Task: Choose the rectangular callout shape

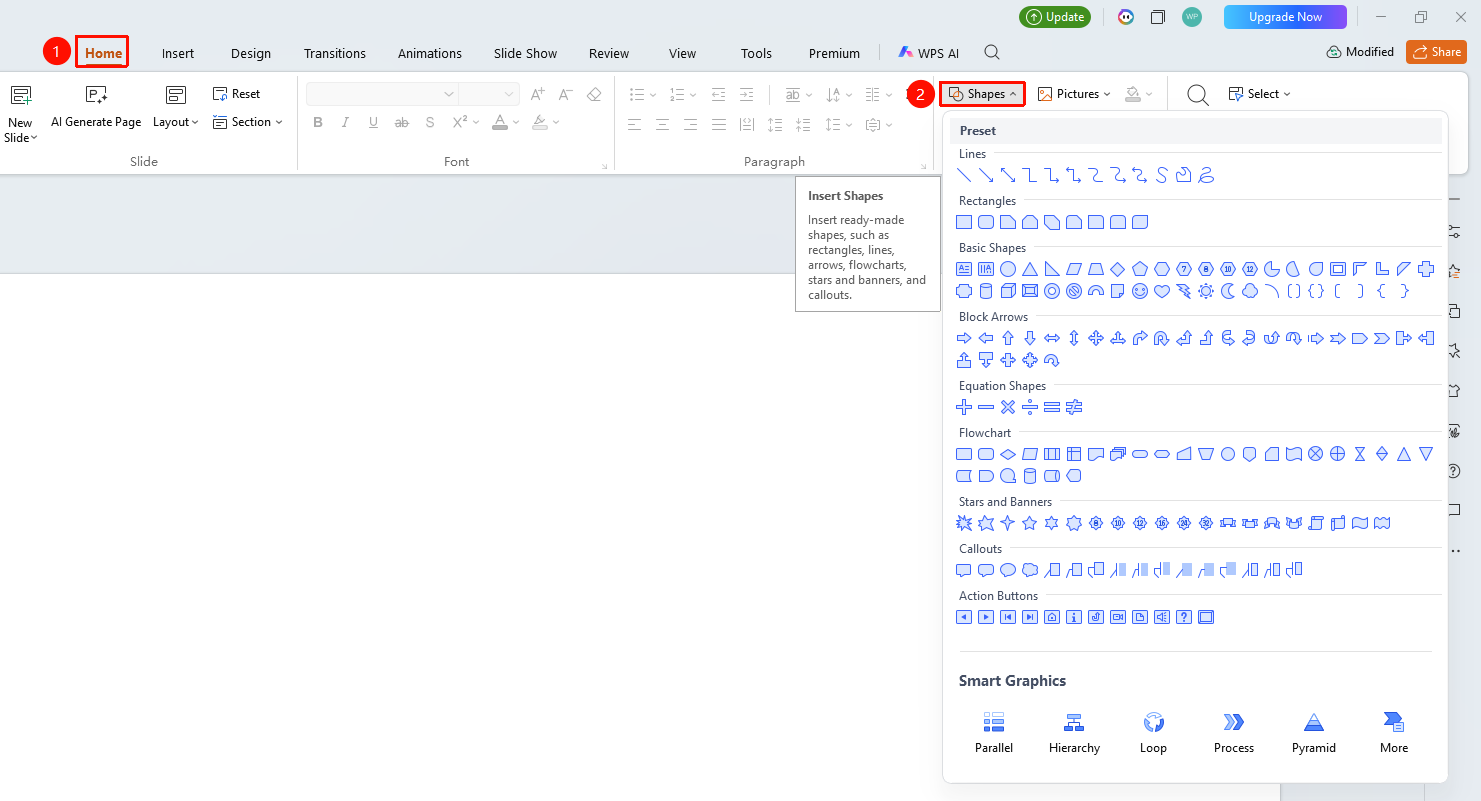Action: click(x=964, y=570)
